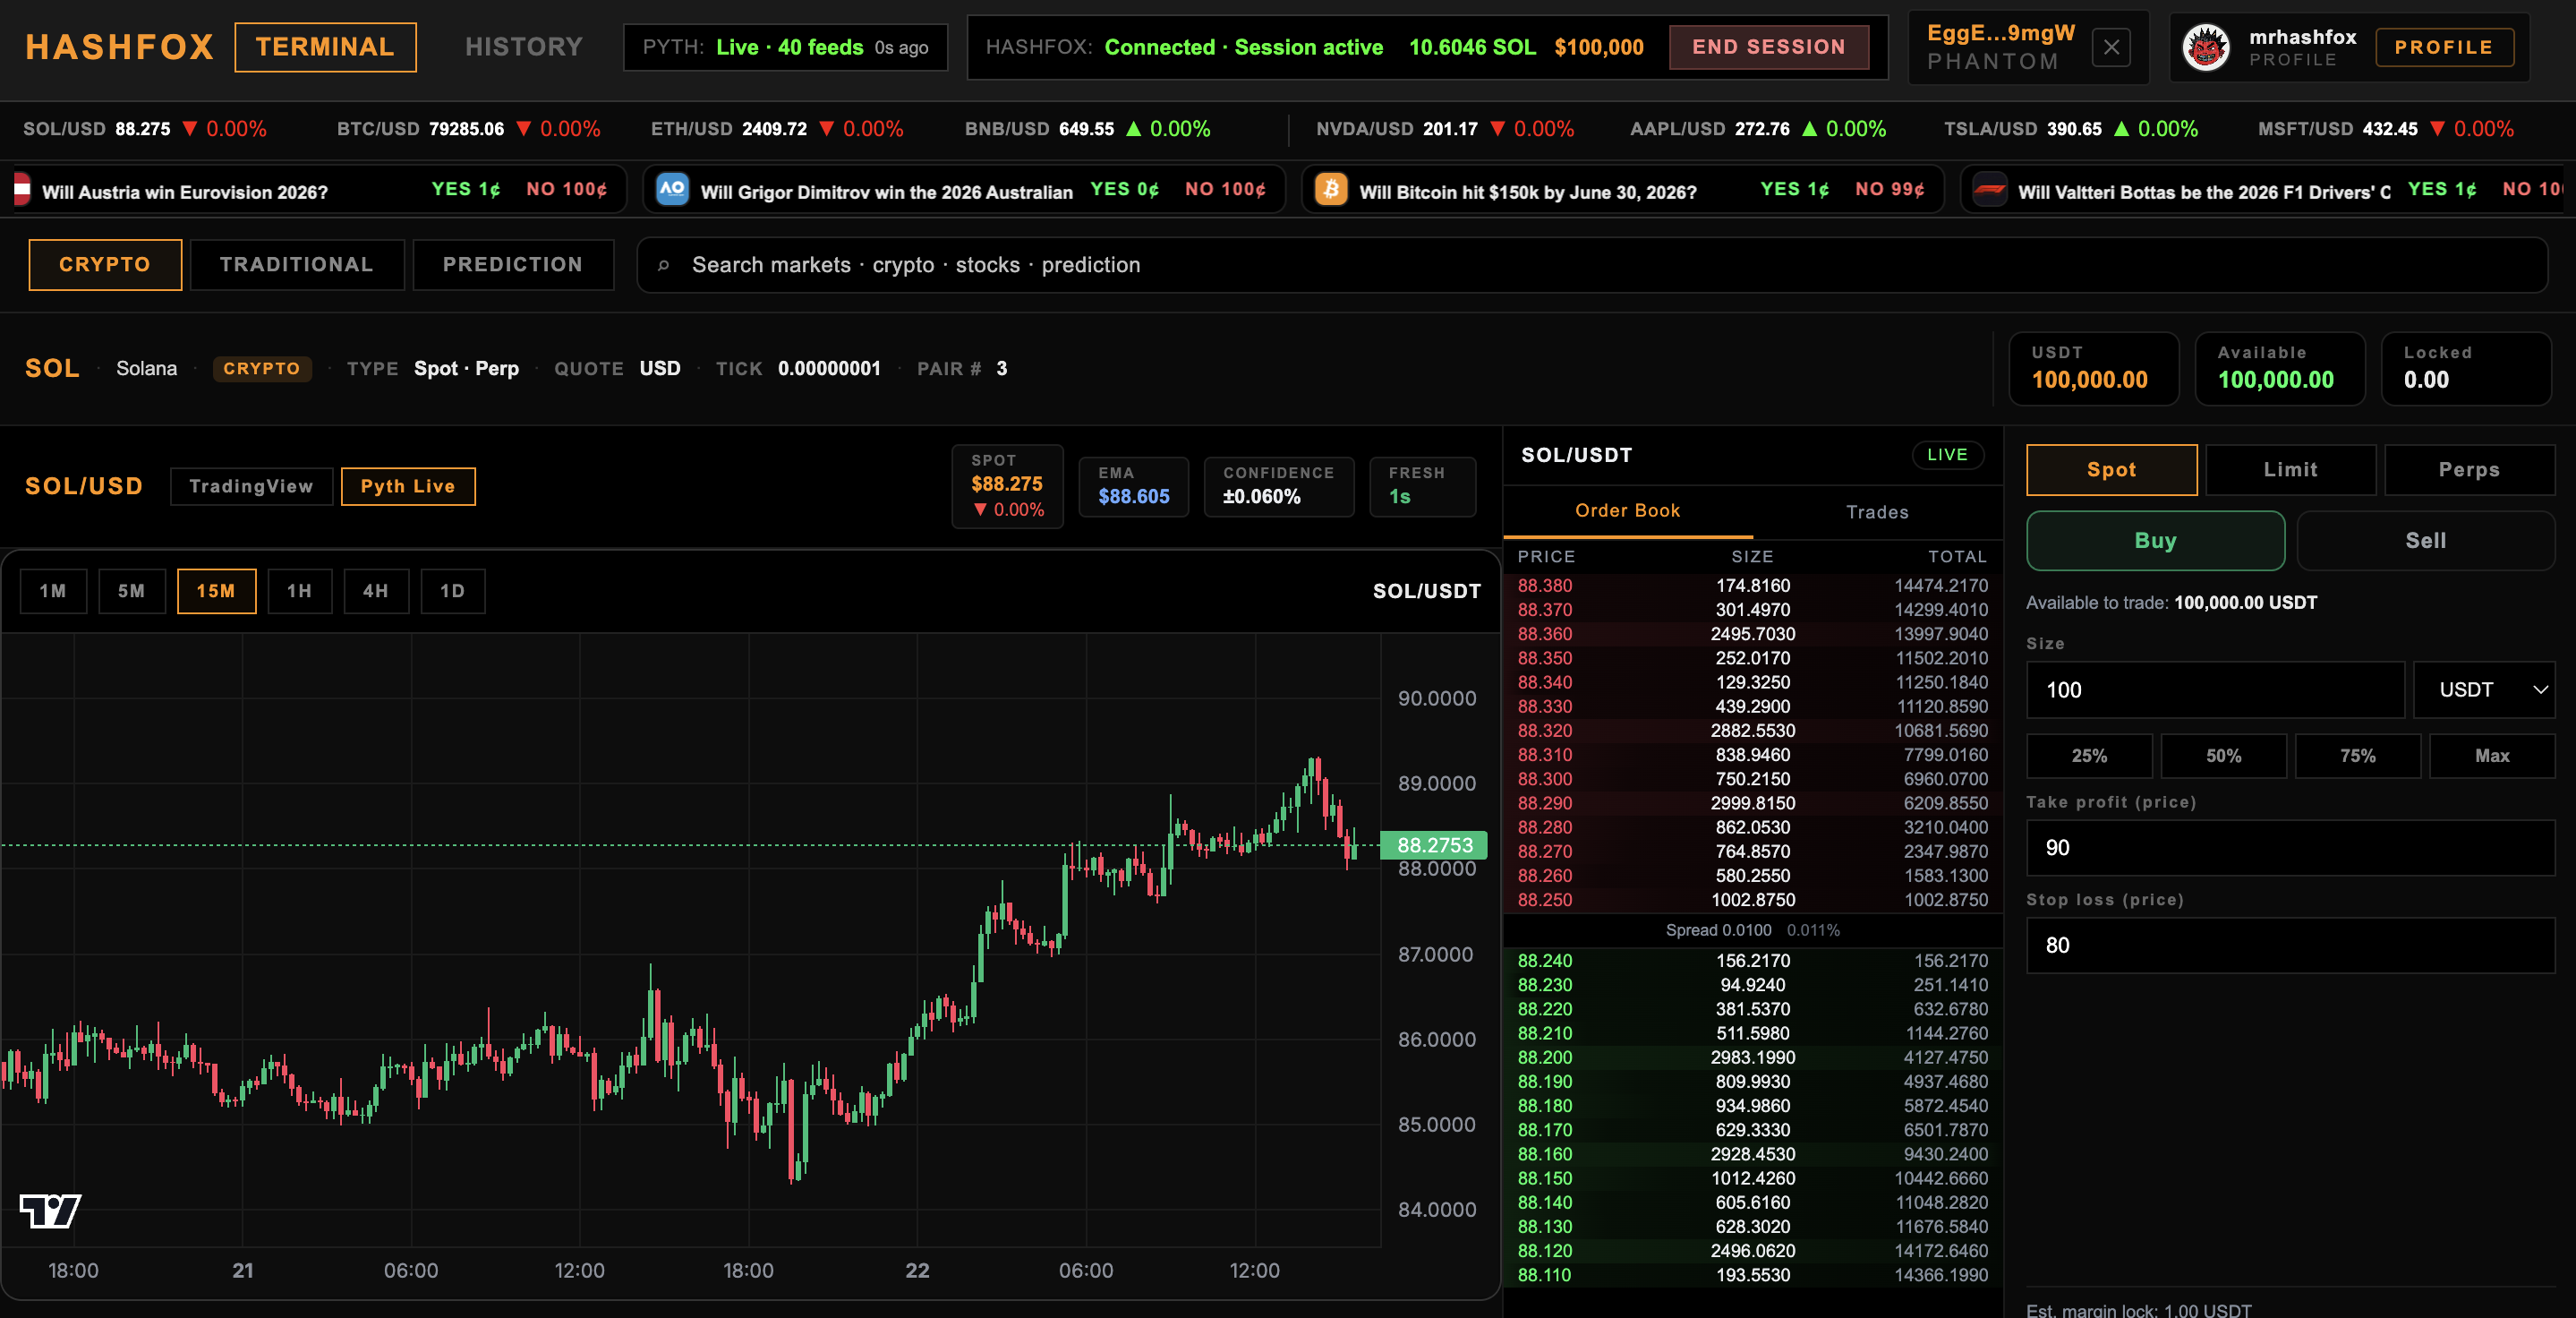2576x1318 pixels.
Task: Click the Take profit price field
Action: 2290,848
